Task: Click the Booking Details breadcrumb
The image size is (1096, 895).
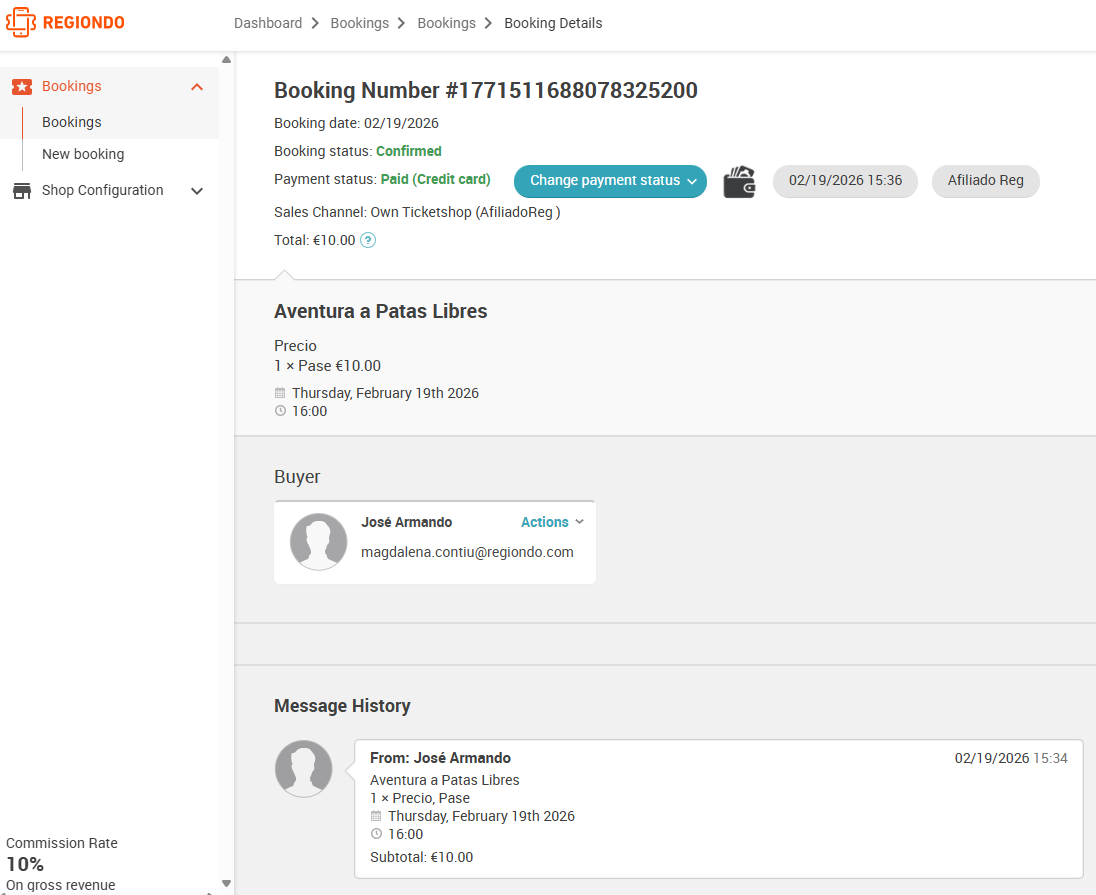Action: 553,23
